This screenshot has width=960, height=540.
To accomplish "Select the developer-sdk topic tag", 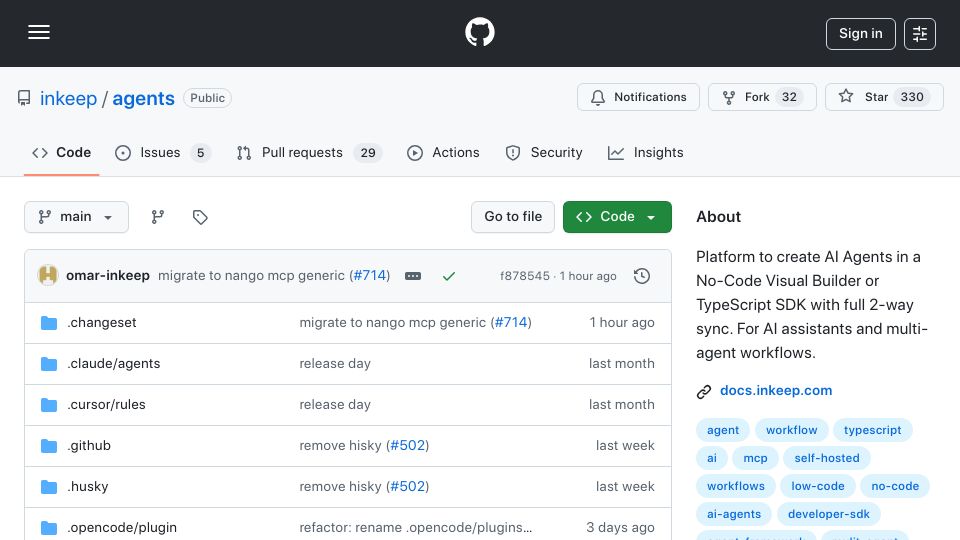I will (x=829, y=514).
